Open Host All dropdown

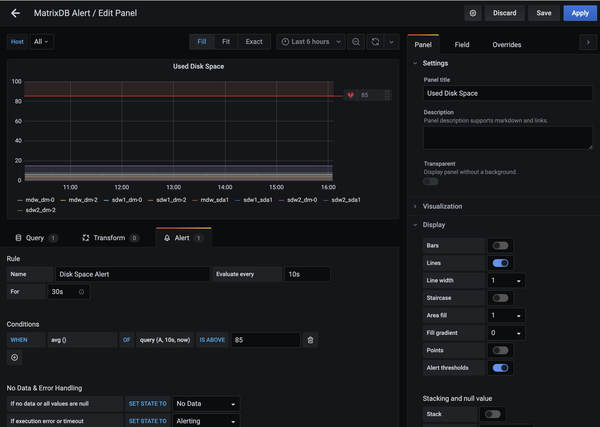click(42, 42)
